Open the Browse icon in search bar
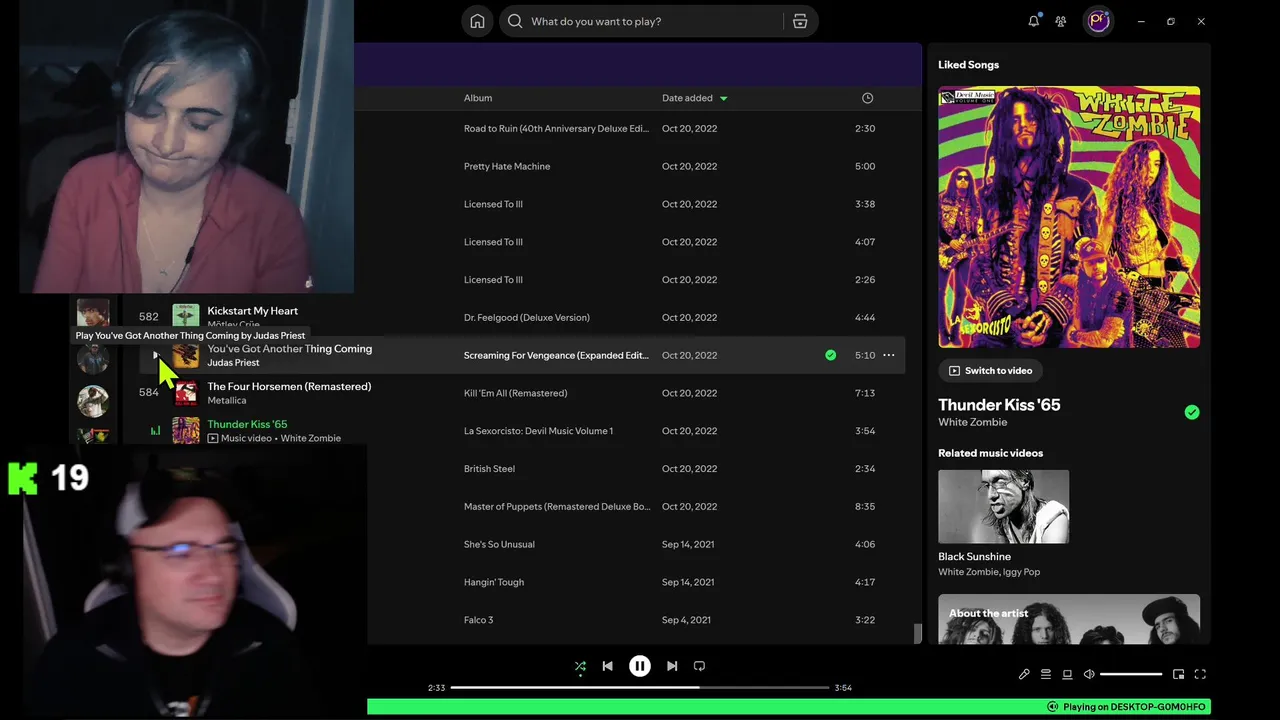 (x=800, y=21)
